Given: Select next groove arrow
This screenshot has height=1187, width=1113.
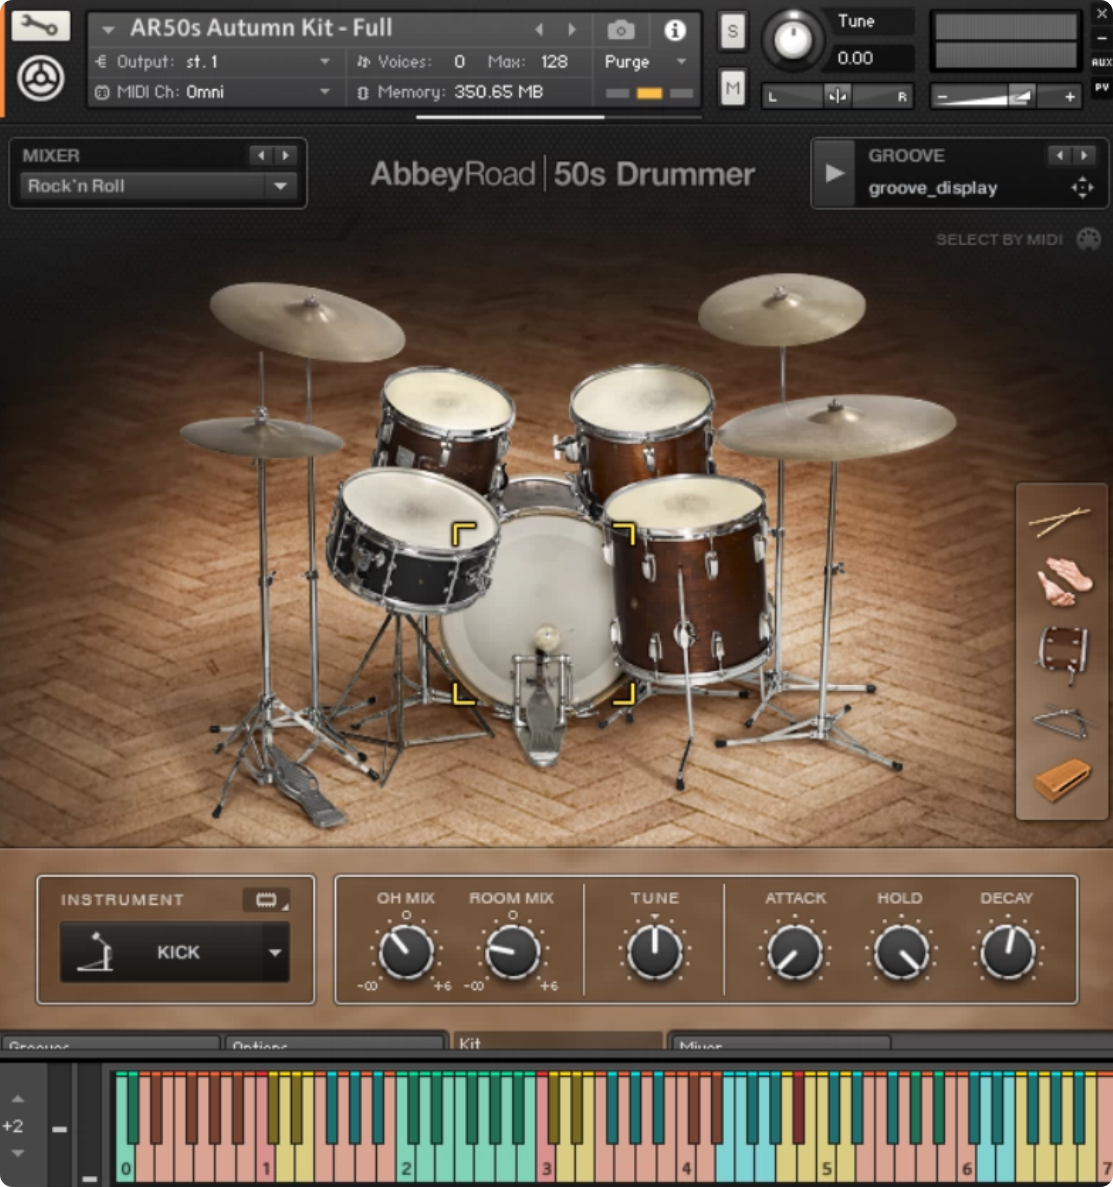Looking at the screenshot, I should (x=1084, y=155).
